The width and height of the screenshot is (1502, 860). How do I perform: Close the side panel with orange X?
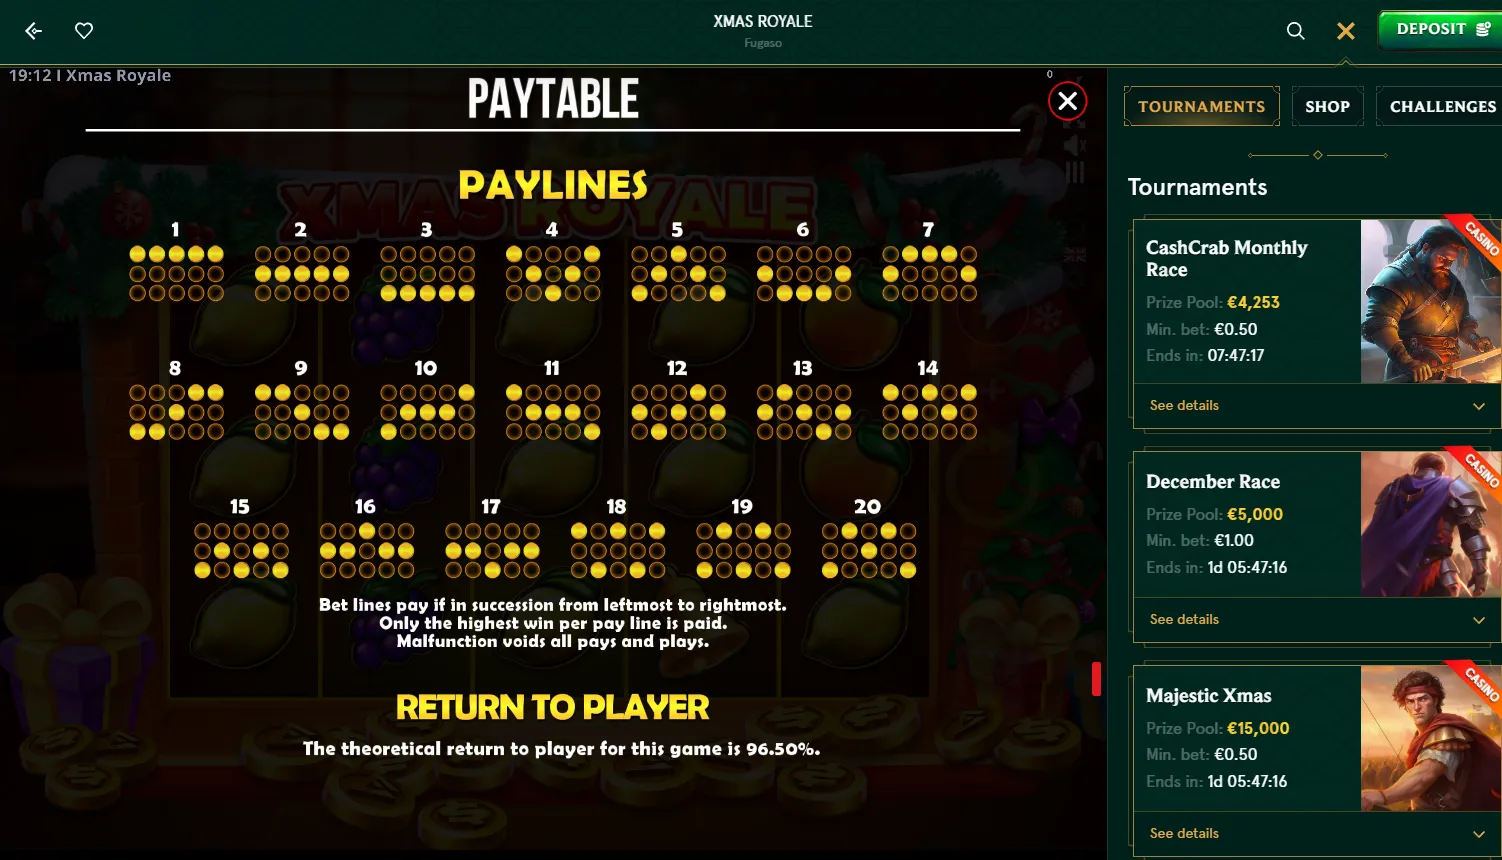(x=1346, y=31)
